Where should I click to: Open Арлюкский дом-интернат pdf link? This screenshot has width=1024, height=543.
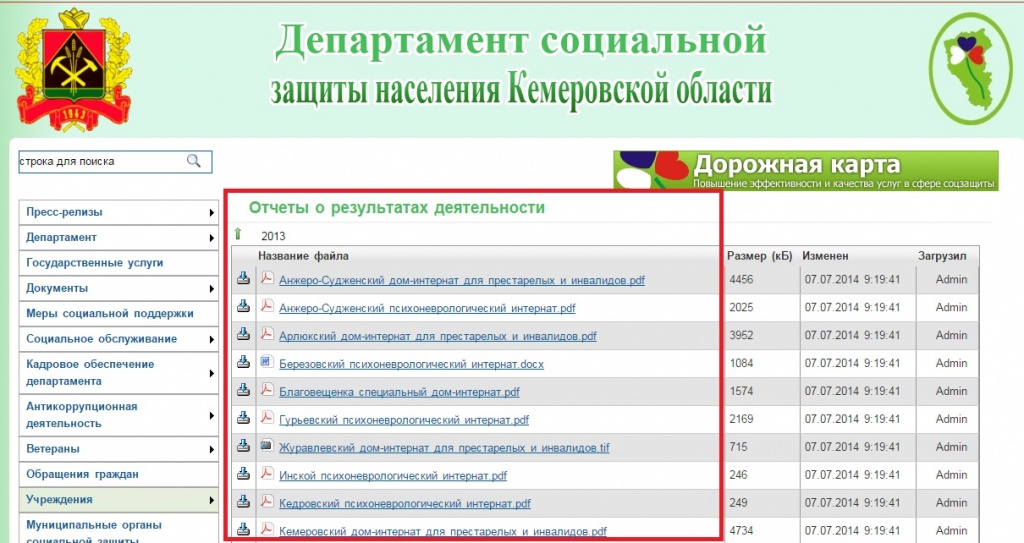click(438, 337)
